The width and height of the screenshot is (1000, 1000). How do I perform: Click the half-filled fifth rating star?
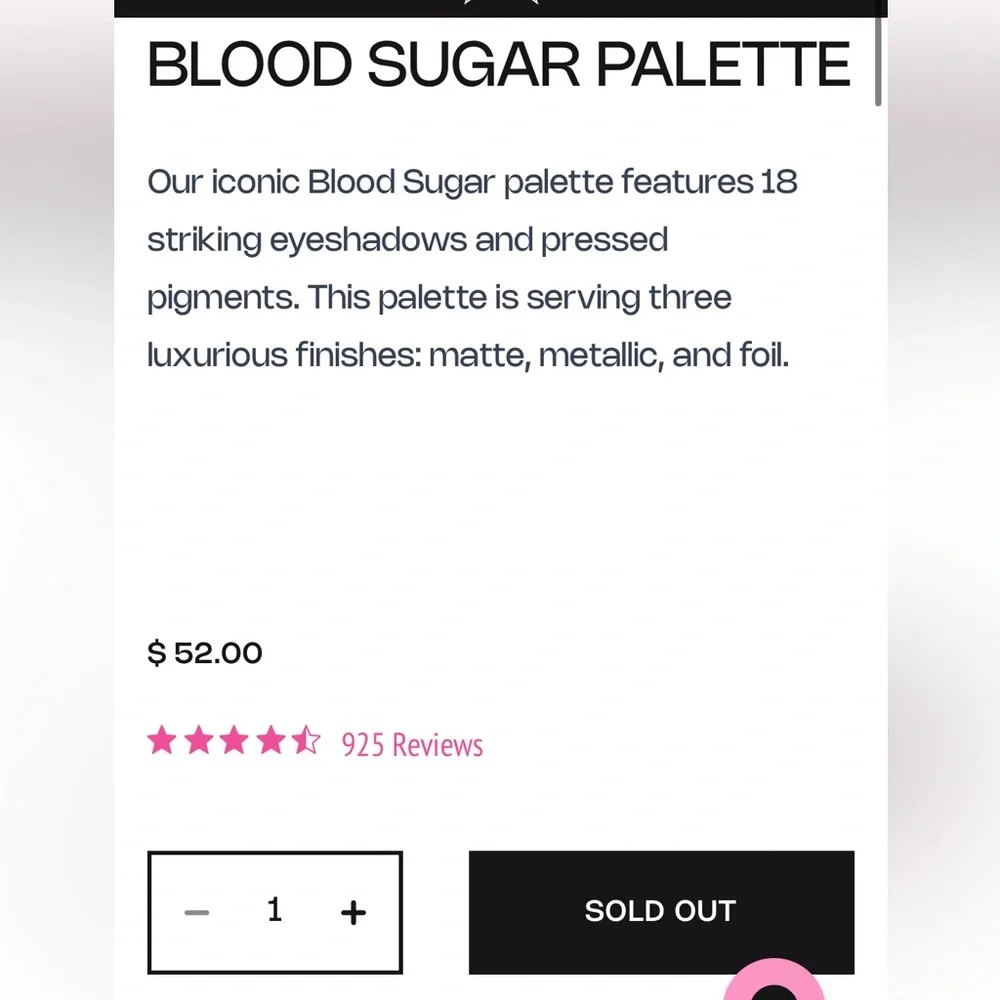[x=307, y=740]
